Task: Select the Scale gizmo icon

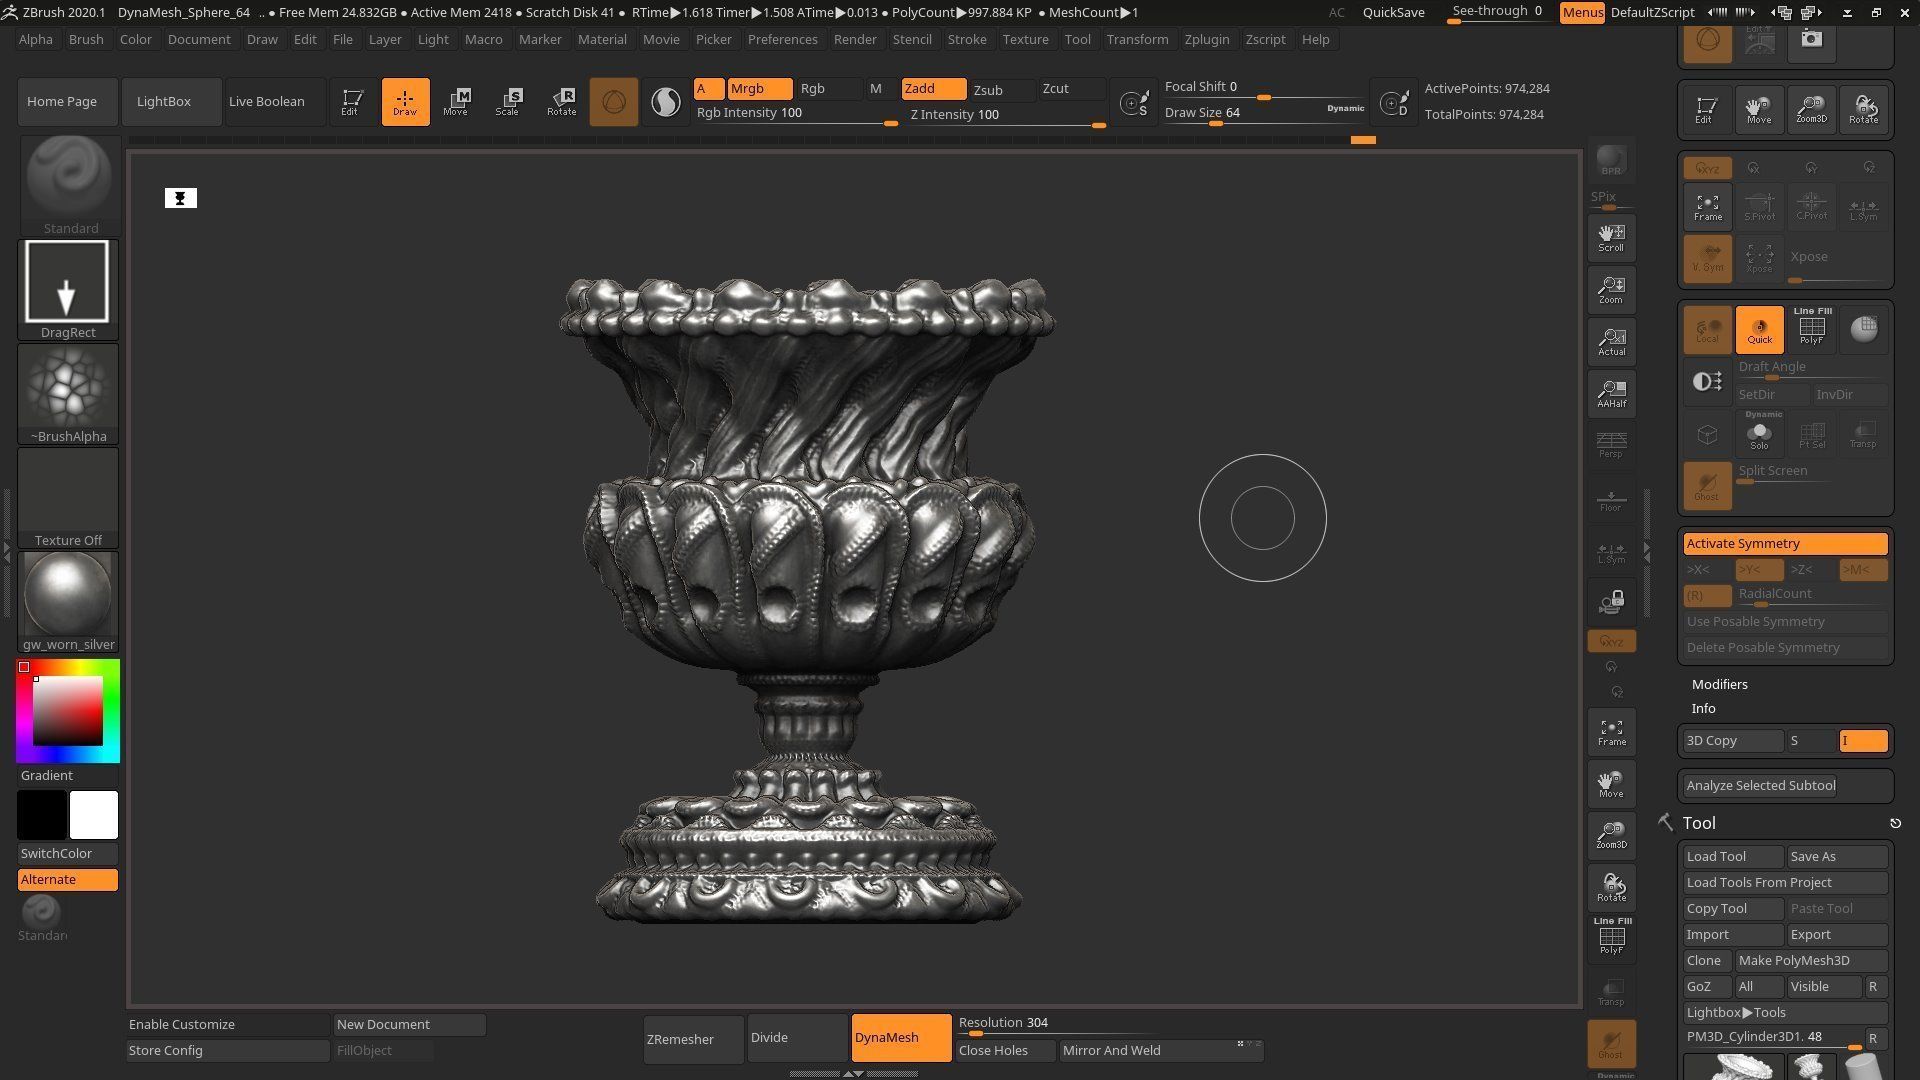Action: coord(509,102)
